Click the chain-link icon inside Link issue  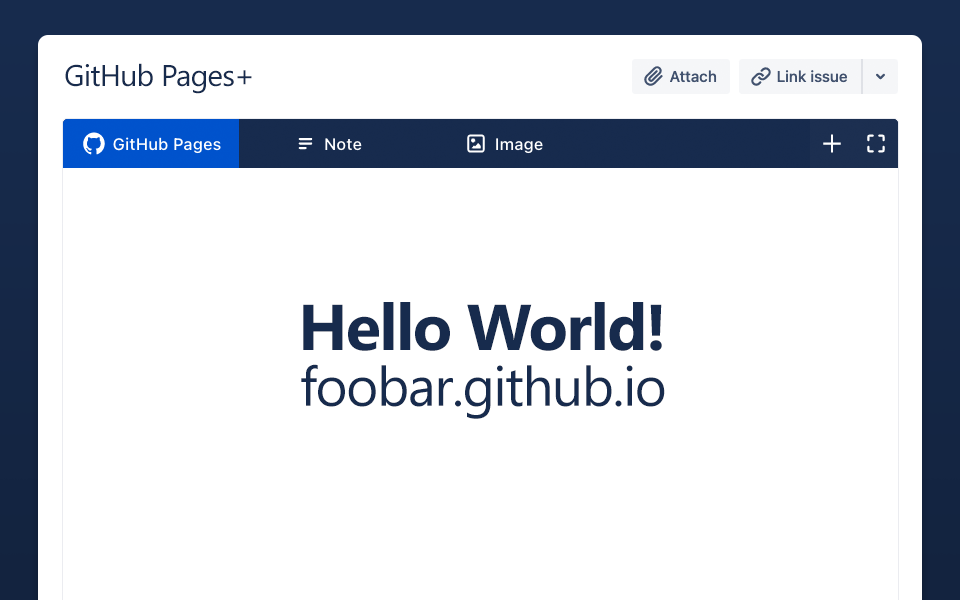(760, 76)
